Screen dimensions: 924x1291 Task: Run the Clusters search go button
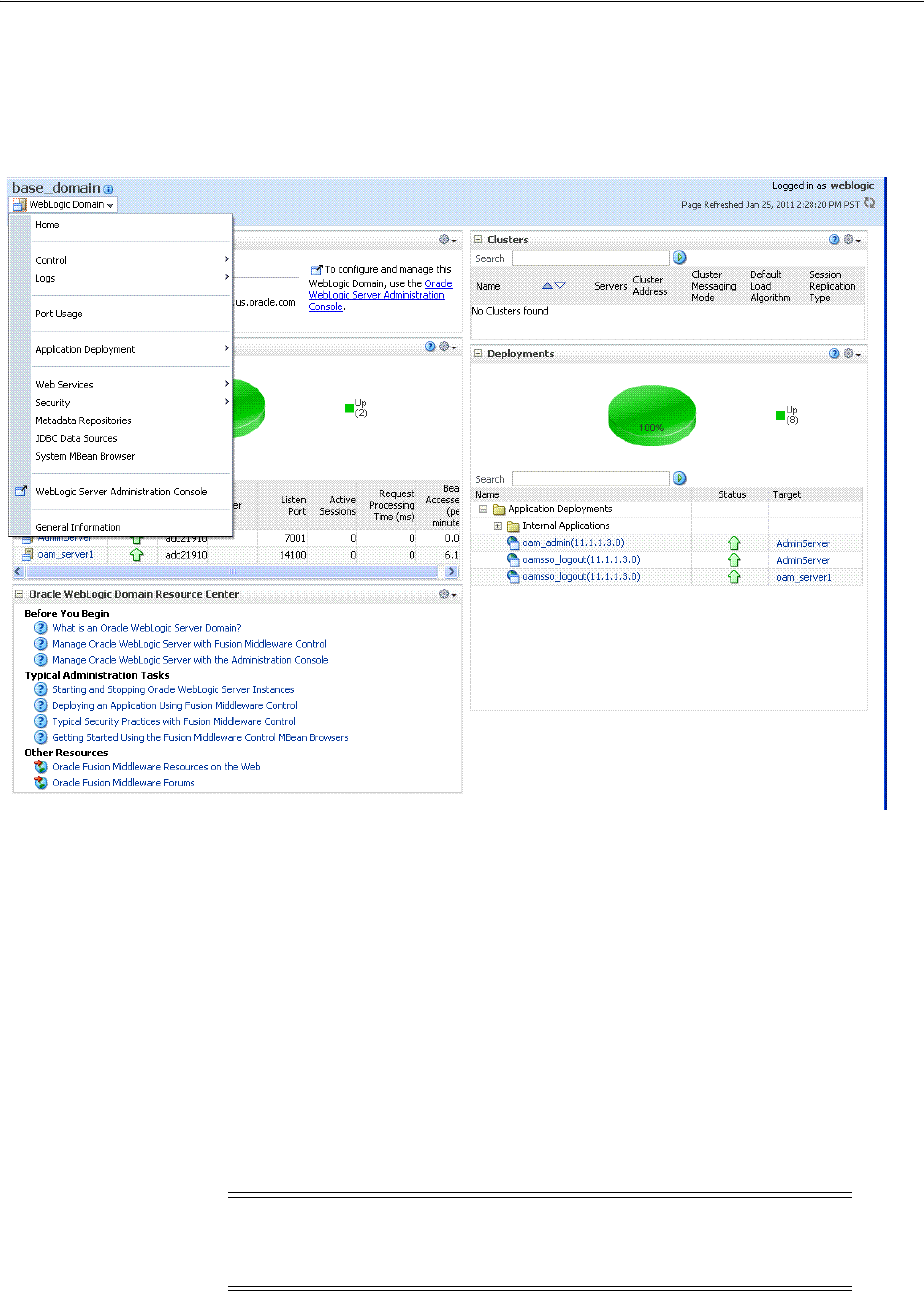point(680,258)
